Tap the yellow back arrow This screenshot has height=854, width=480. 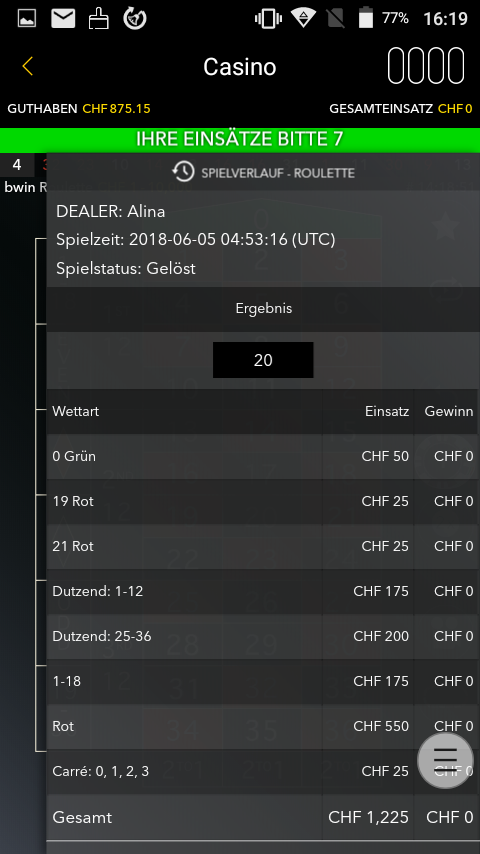(x=28, y=66)
